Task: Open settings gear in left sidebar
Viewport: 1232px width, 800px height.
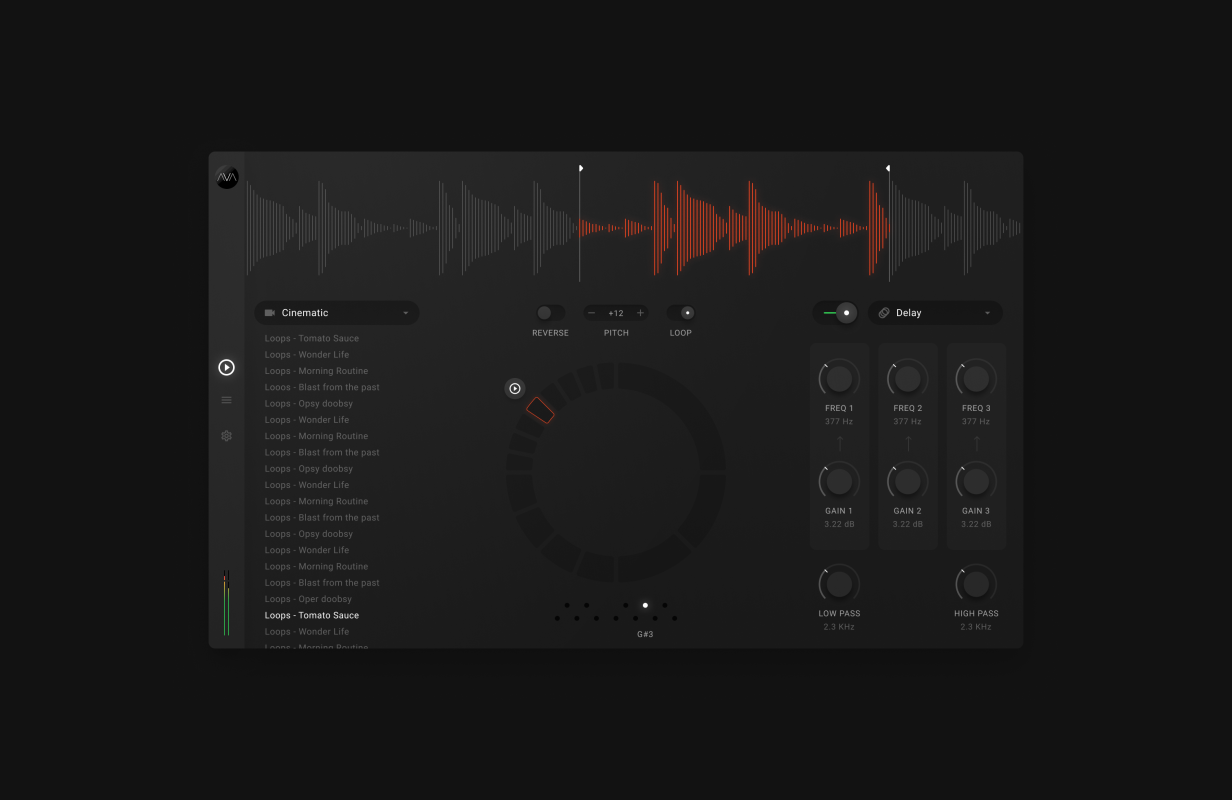Action: coord(226,436)
